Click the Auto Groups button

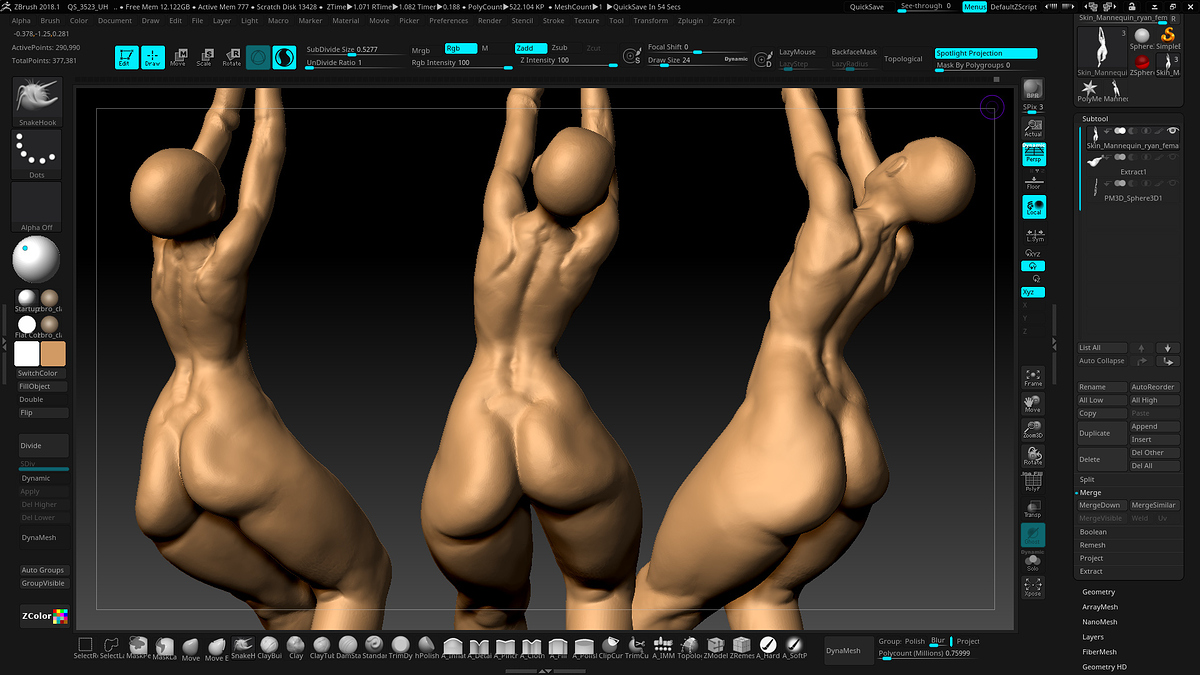click(x=43, y=571)
